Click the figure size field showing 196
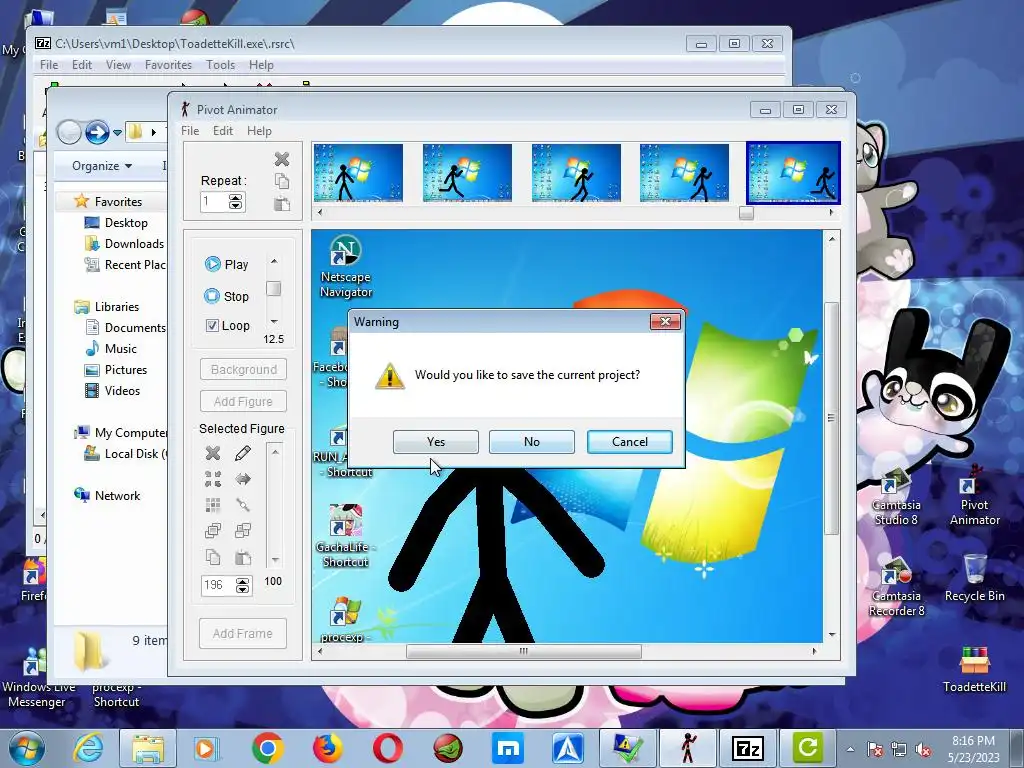The width and height of the screenshot is (1024, 768). coord(218,585)
